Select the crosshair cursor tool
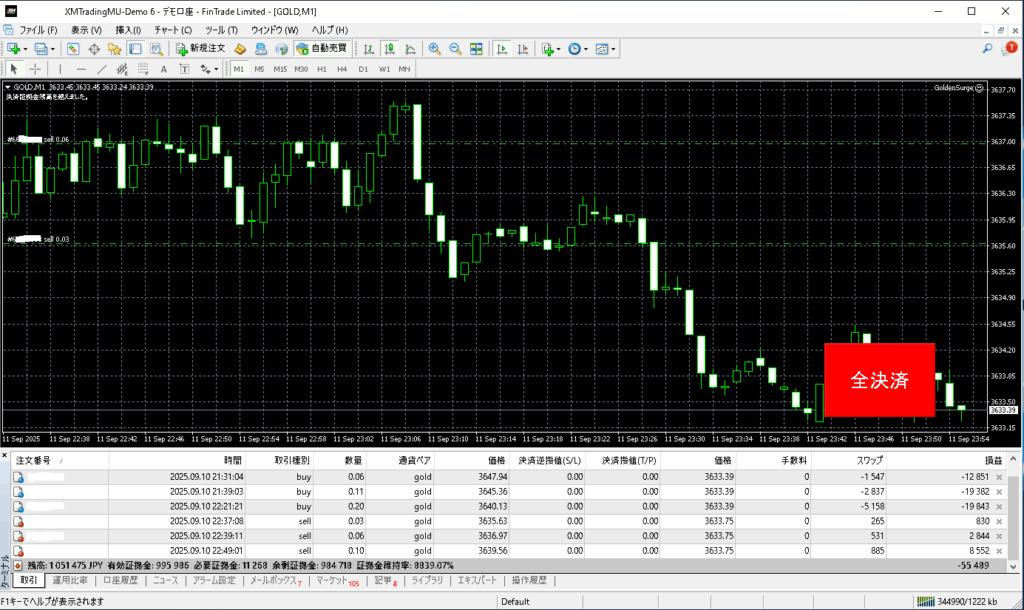This screenshot has height=610, width=1024. (x=36, y=69)
